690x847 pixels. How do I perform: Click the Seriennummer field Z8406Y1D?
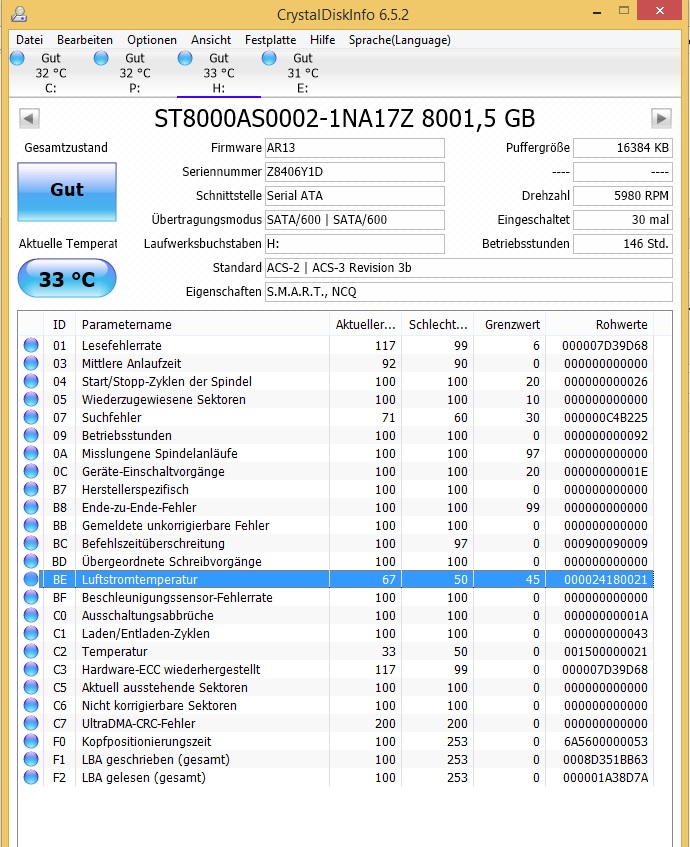[x=354, y=172]
